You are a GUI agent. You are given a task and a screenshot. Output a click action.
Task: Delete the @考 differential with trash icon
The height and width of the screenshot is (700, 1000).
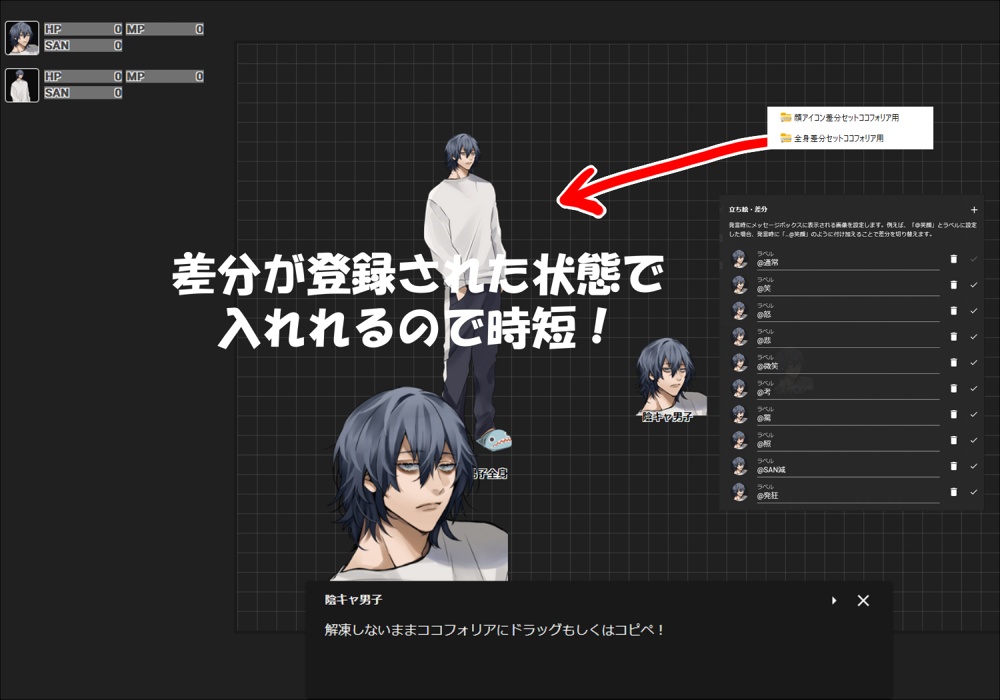point(953,388)
